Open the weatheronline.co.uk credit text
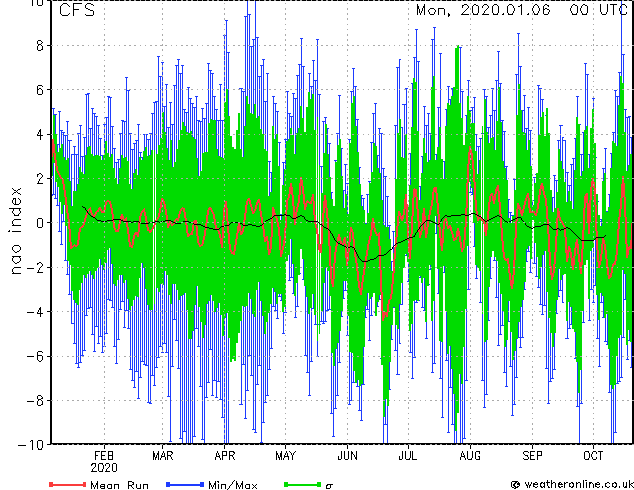Viewport: 634px width, 490px height. [578, 484]
